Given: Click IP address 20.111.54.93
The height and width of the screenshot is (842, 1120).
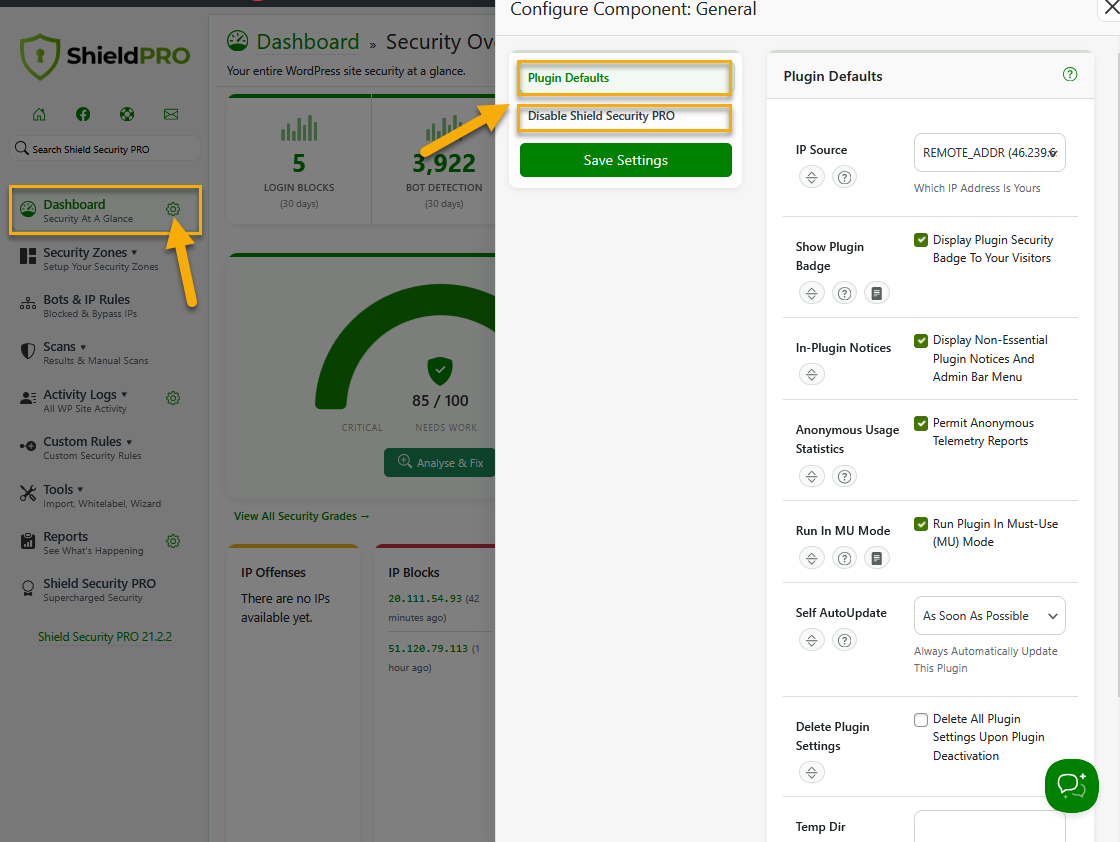Looking at the screenshot, I should (x=425, y=598).
